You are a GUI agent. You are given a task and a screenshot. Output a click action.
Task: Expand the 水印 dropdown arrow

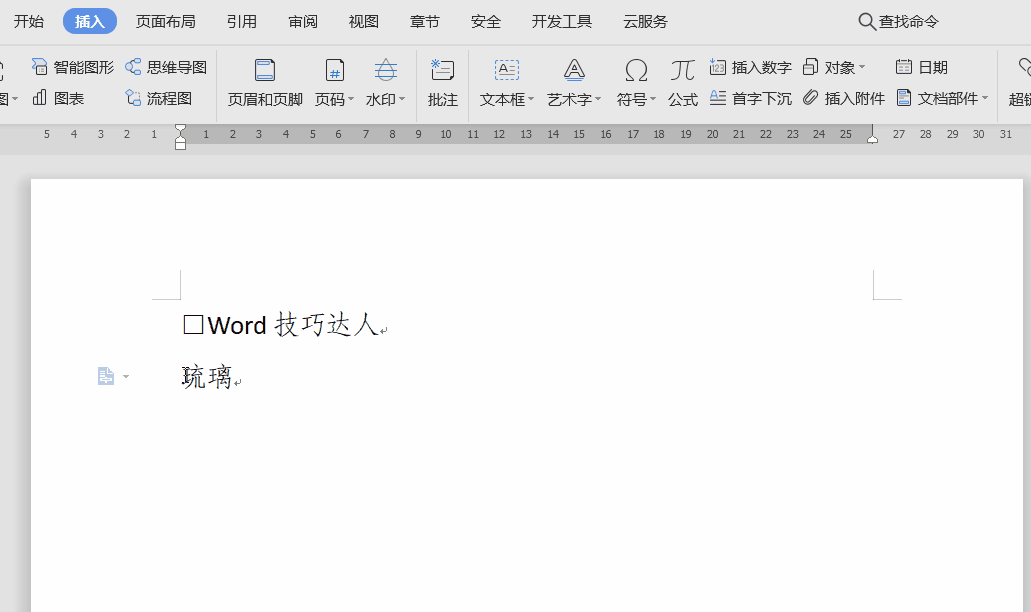(402, 99)
